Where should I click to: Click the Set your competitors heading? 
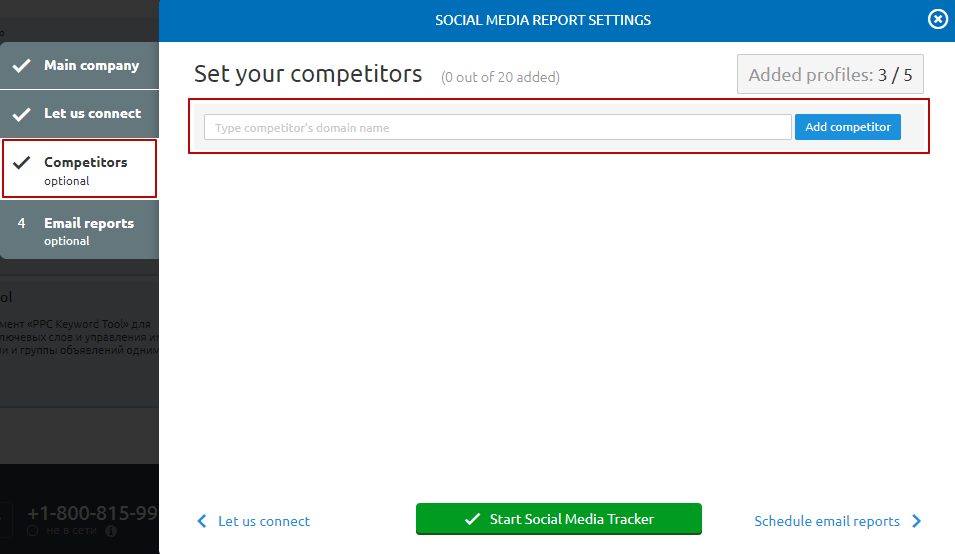308,74
